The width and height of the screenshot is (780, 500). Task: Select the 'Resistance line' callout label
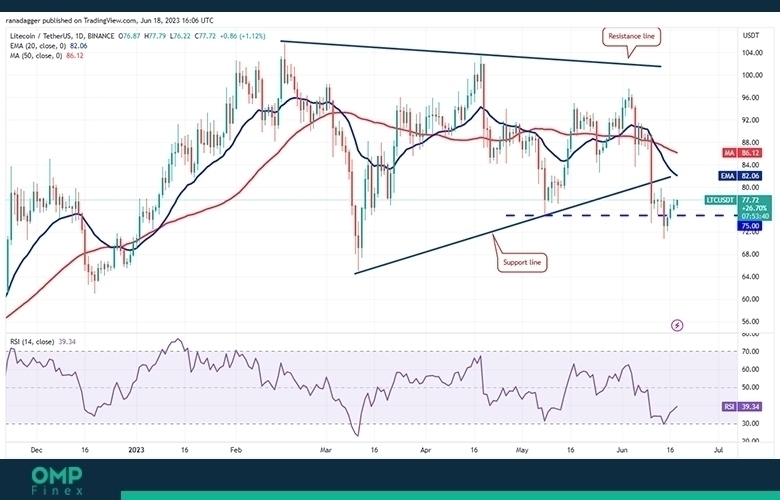pyautogui.click(x=631, y=36)
